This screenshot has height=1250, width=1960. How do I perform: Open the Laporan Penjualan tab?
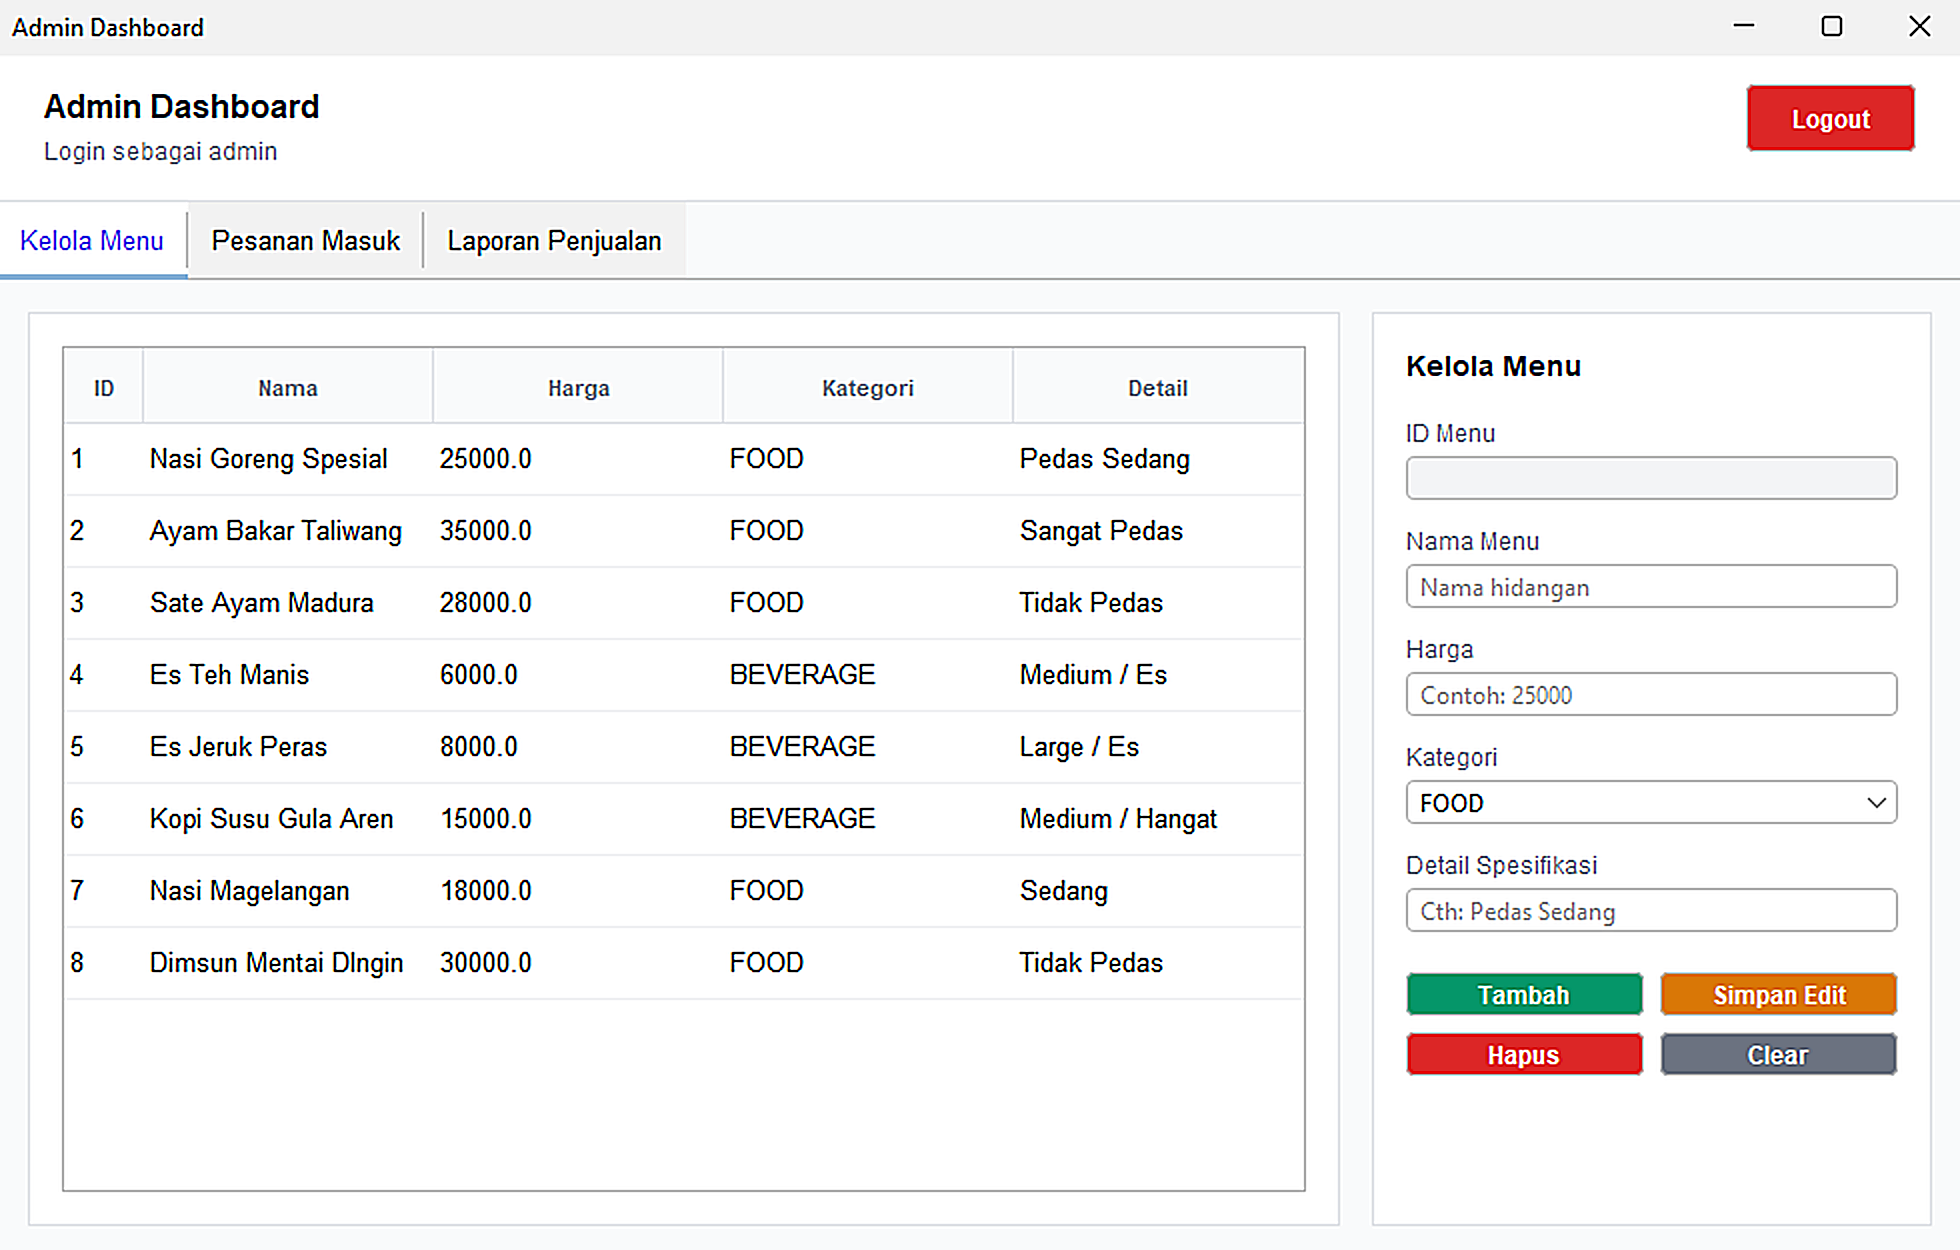(554, 241)
